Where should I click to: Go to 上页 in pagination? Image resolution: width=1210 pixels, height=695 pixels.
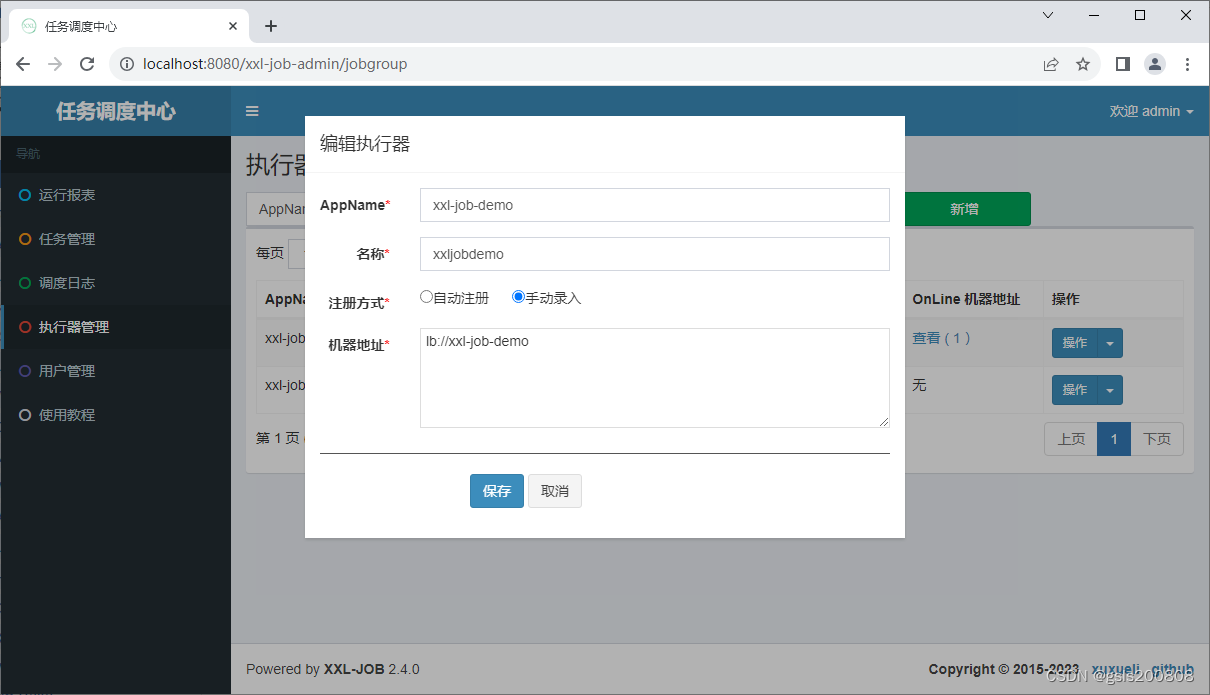1071,439
